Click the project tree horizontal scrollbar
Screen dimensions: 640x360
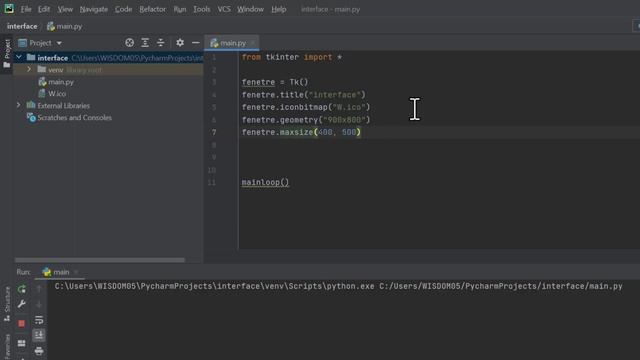pos(100,260)
